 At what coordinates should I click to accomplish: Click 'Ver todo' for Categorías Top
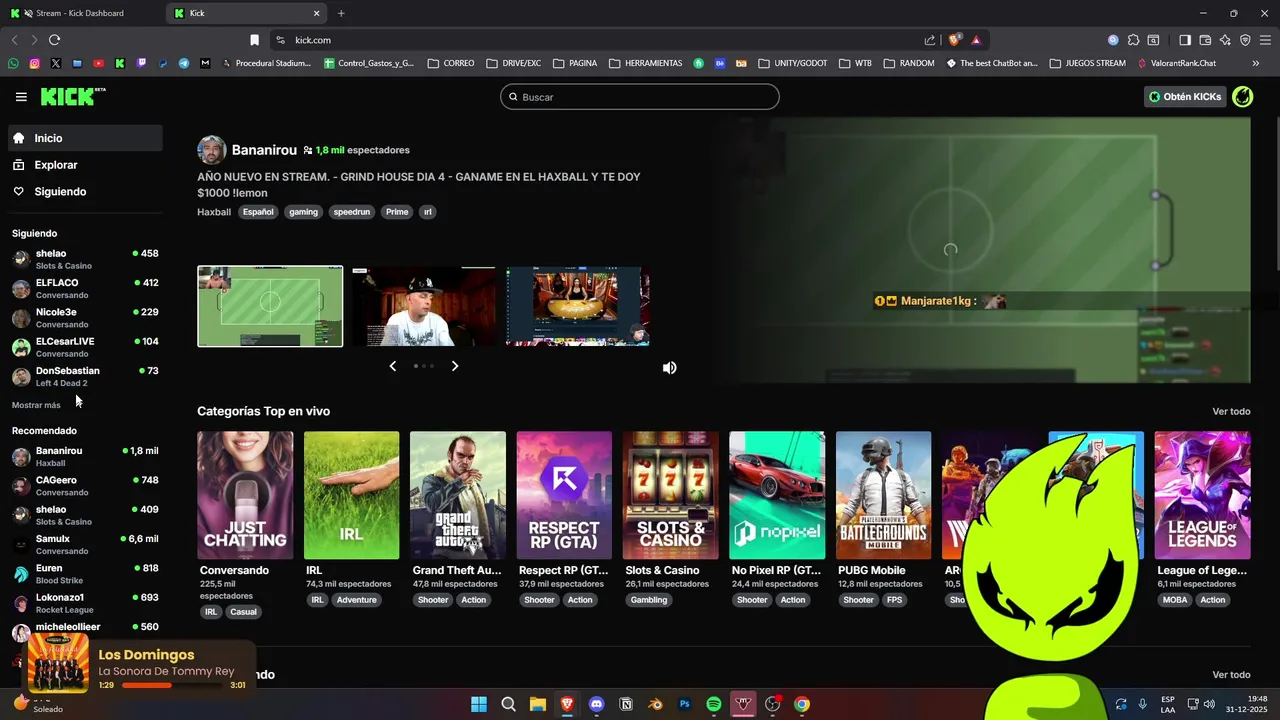pos(1231,411)
